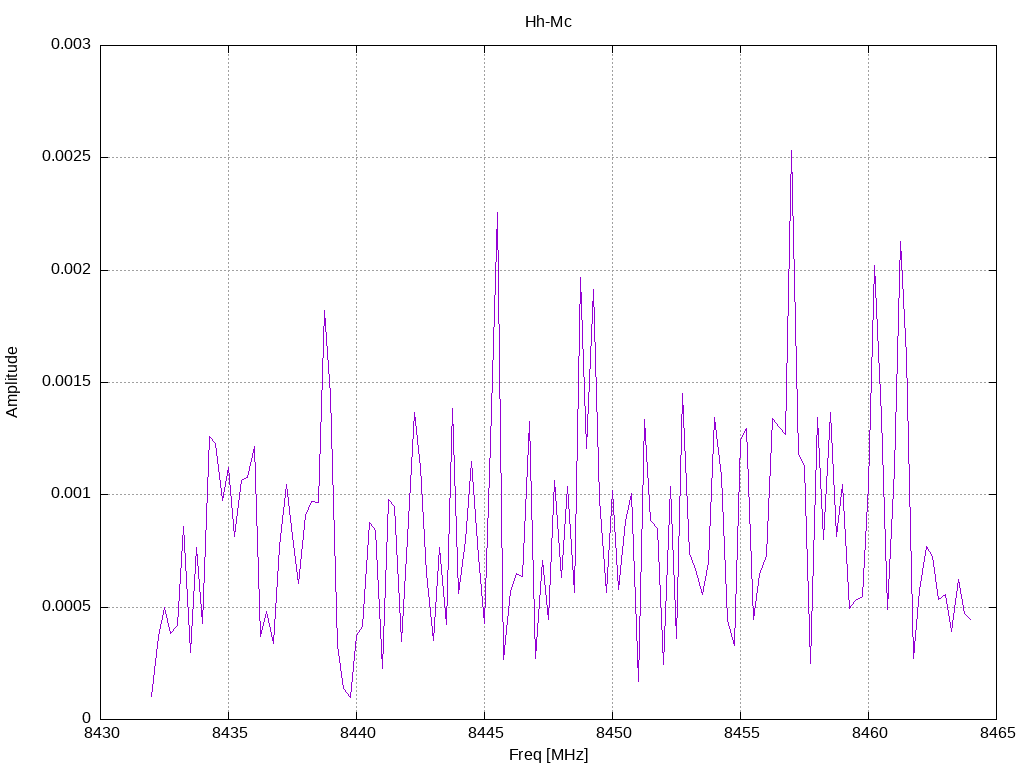Click the 0.003 y-axis tick label
Screen dimensions: 1024x768
(71, 44)
